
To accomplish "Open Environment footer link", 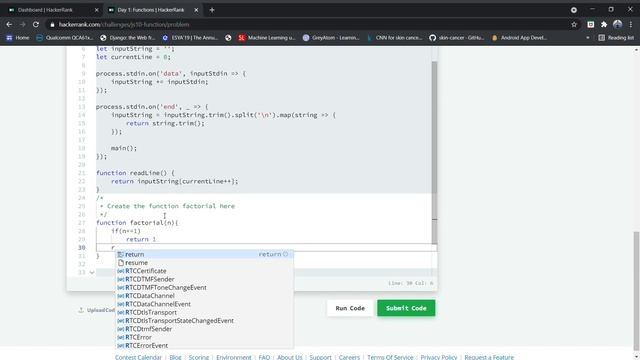I will coord(234,357).
